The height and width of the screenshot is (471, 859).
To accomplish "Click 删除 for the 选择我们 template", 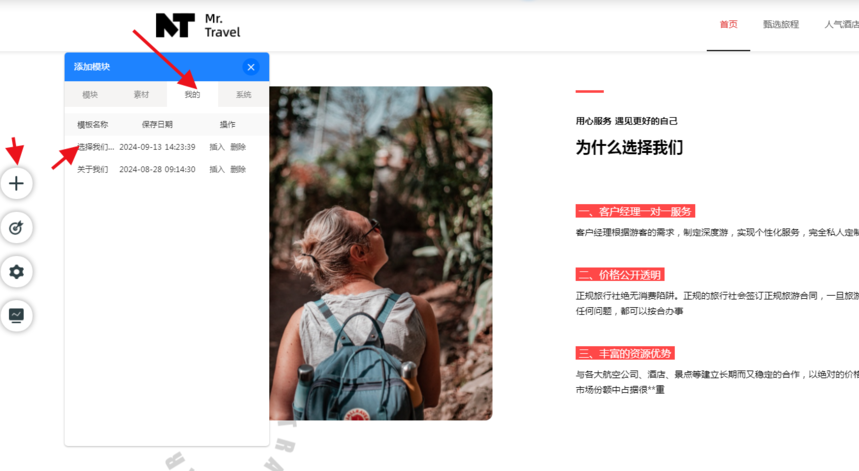I will pyautogui.click(x=238, y=147).
